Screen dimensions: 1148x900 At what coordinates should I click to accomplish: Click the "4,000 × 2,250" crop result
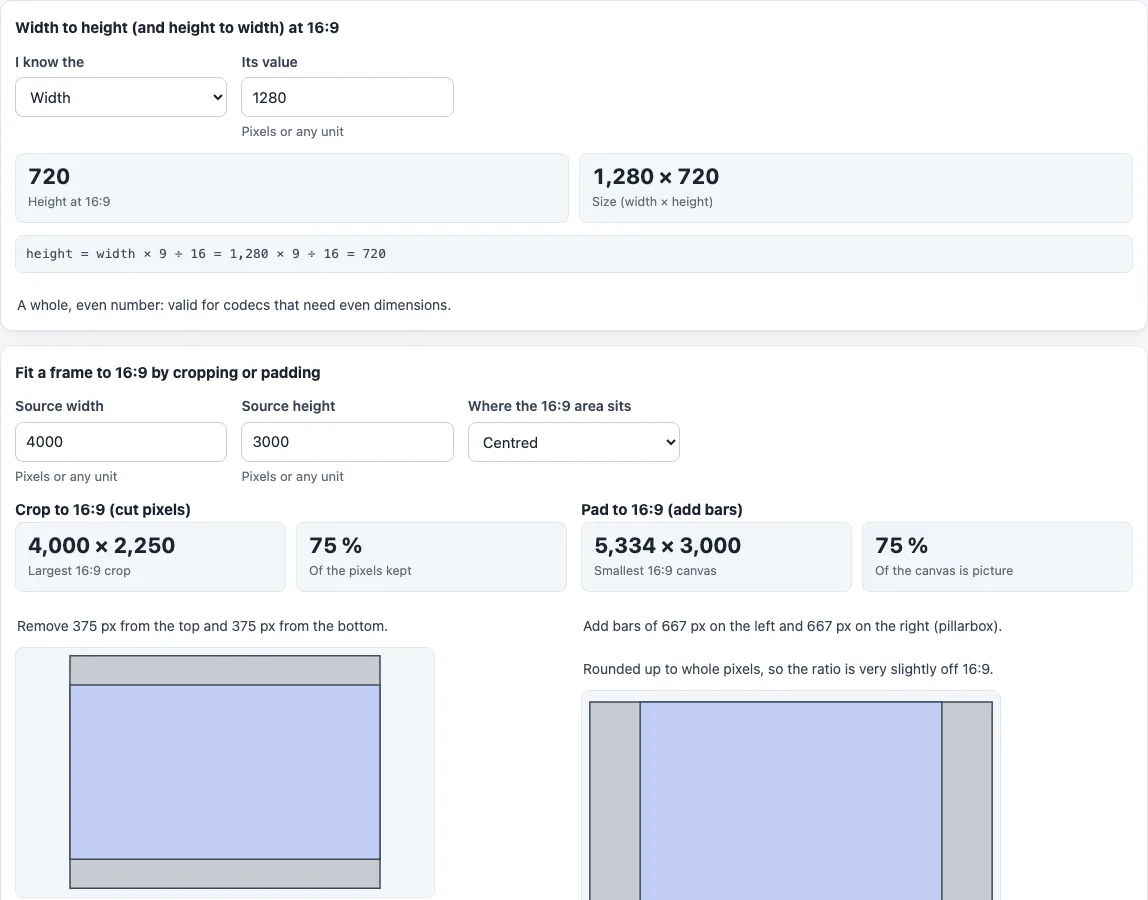click(x=102, y=546)
